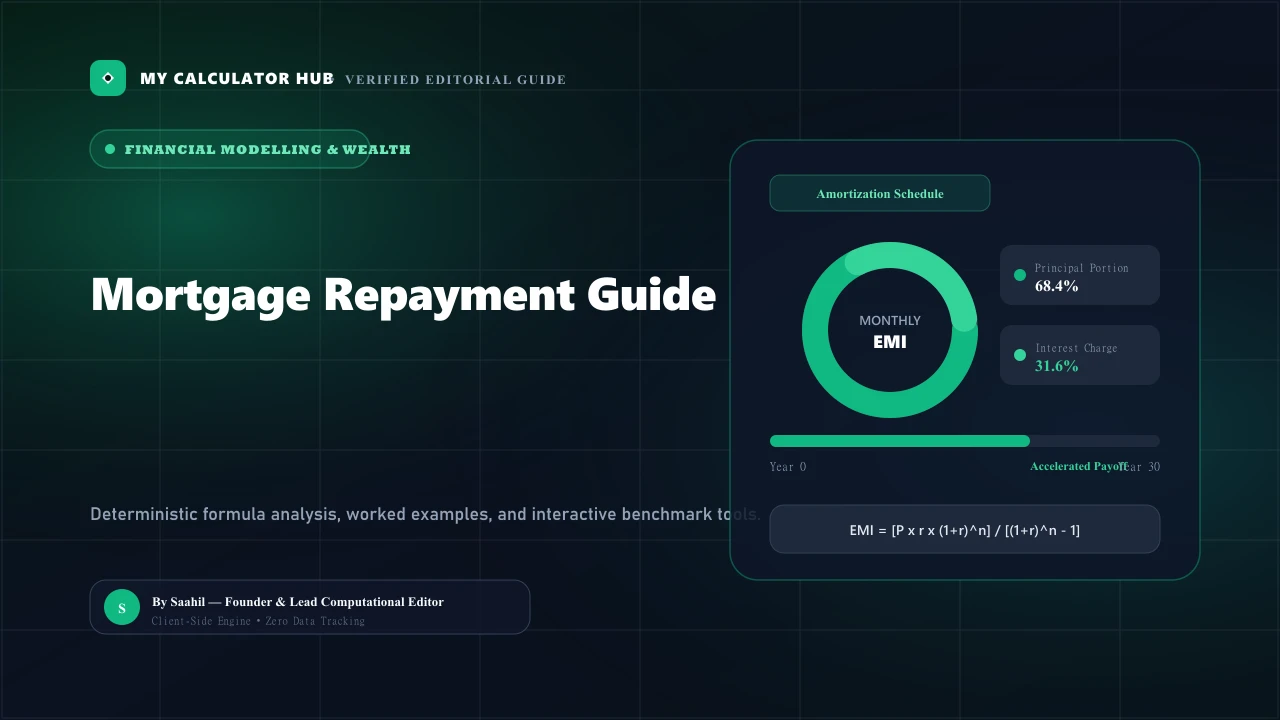Click the Client-Side Engine Zero Data Tracking text
The width and height of the screenshot is (1280, 720).
(x=258, y=621)
